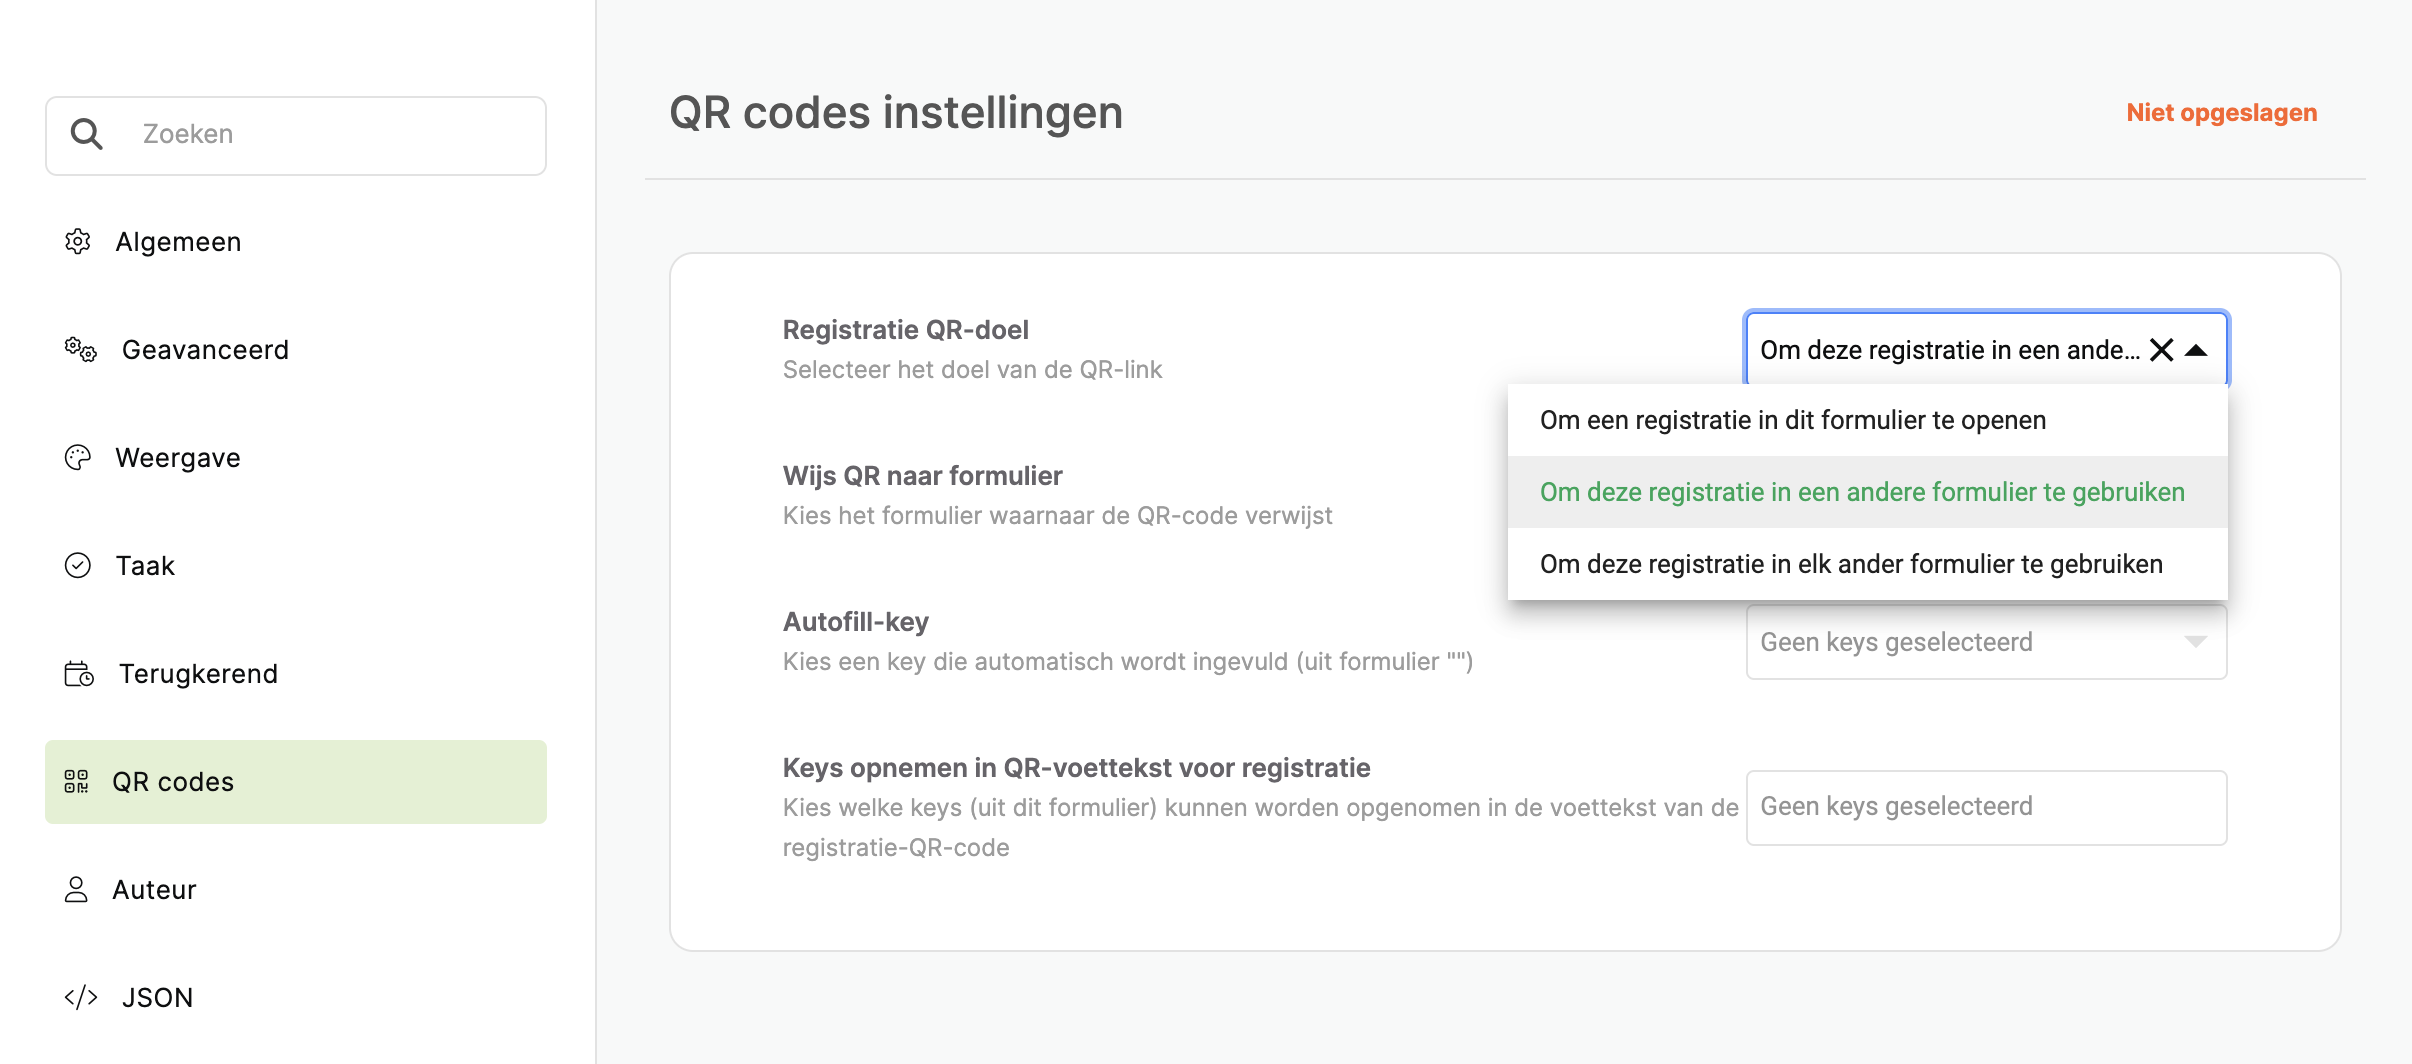Click the Taak checkmark circle icon
The width and height of the screenshot is (2412, 1064).
coord(78,565)
